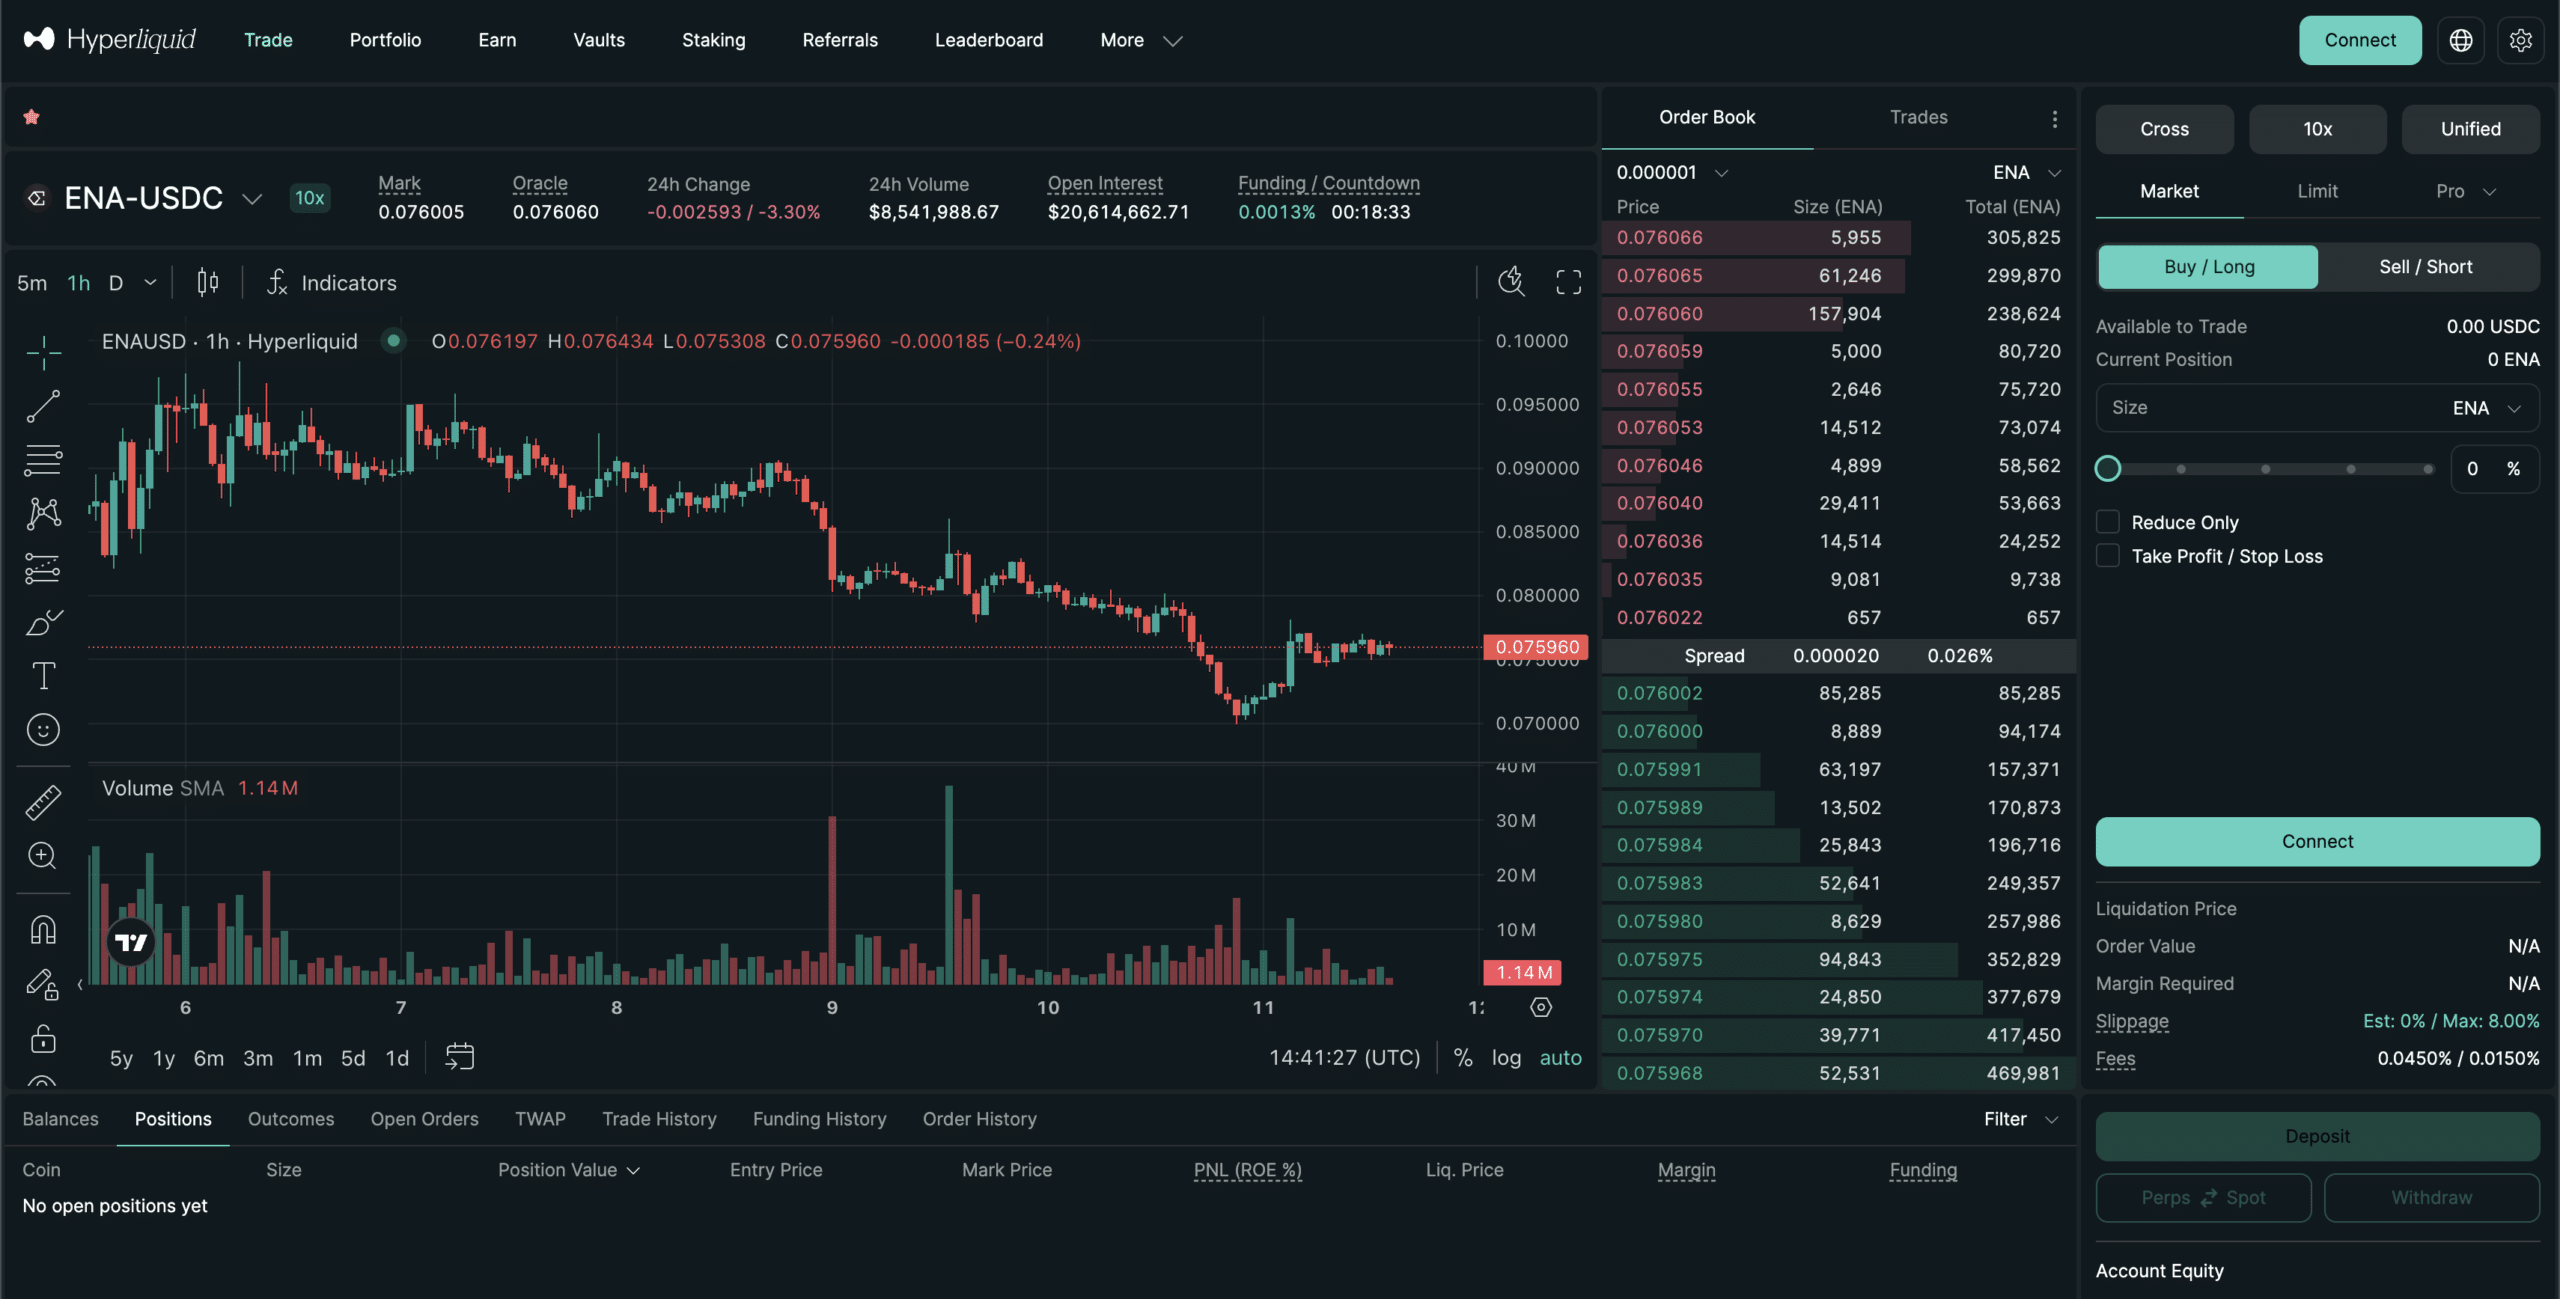Screen dimensions: 2560x1299
Task: Select the 1m chart range
Action: (307, 1058)
